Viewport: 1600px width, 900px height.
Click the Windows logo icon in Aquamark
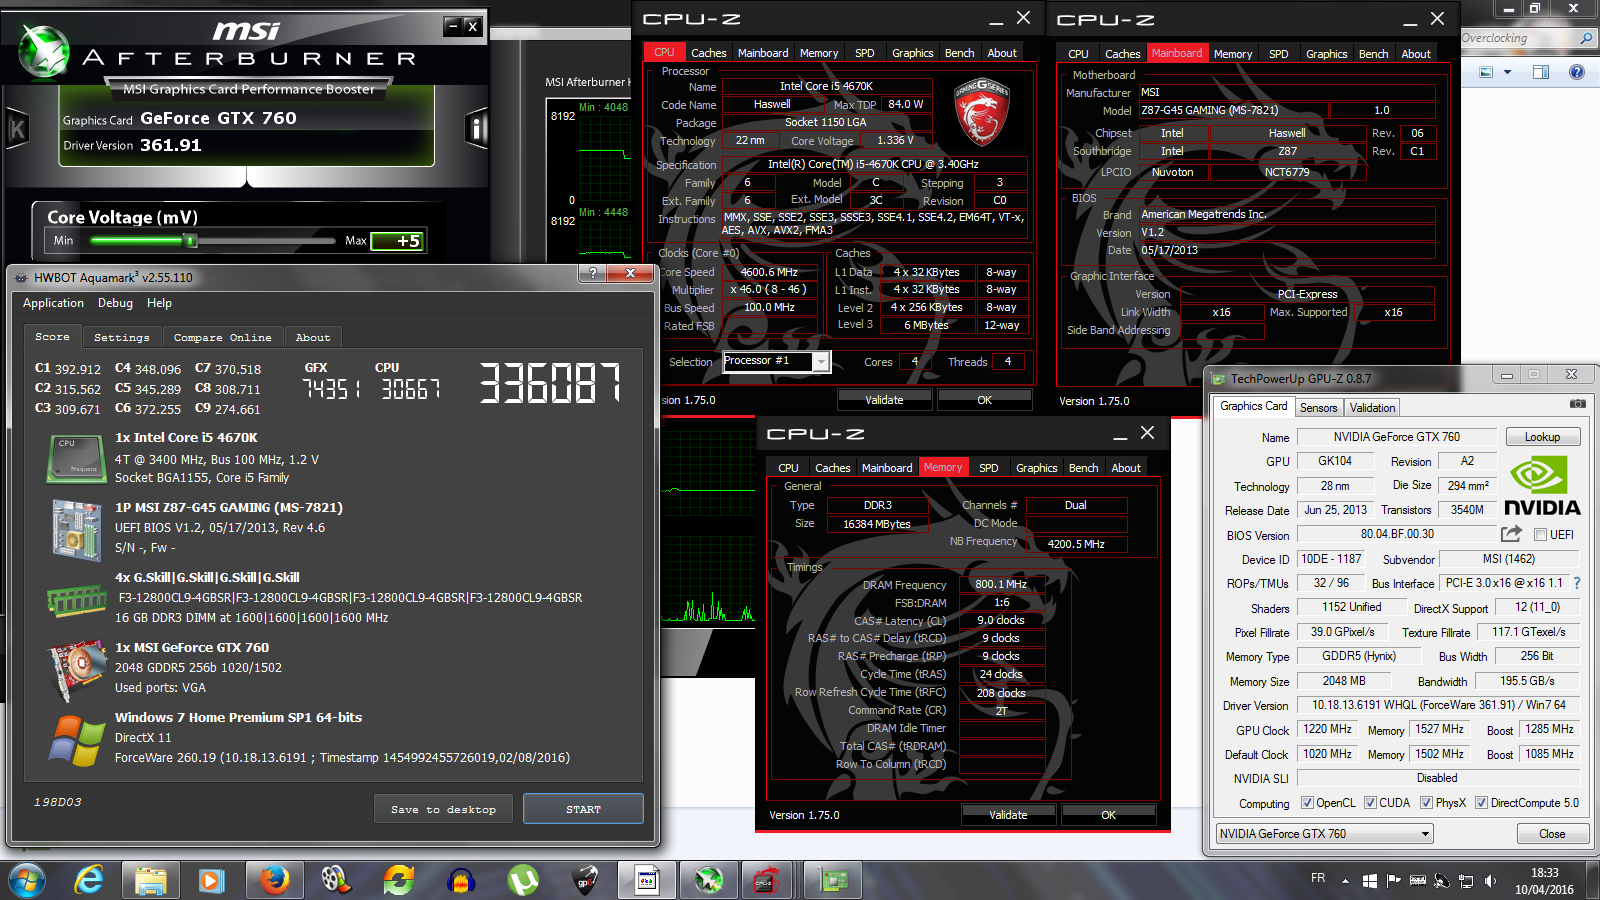pyautogui.click(x=77, y=741)
